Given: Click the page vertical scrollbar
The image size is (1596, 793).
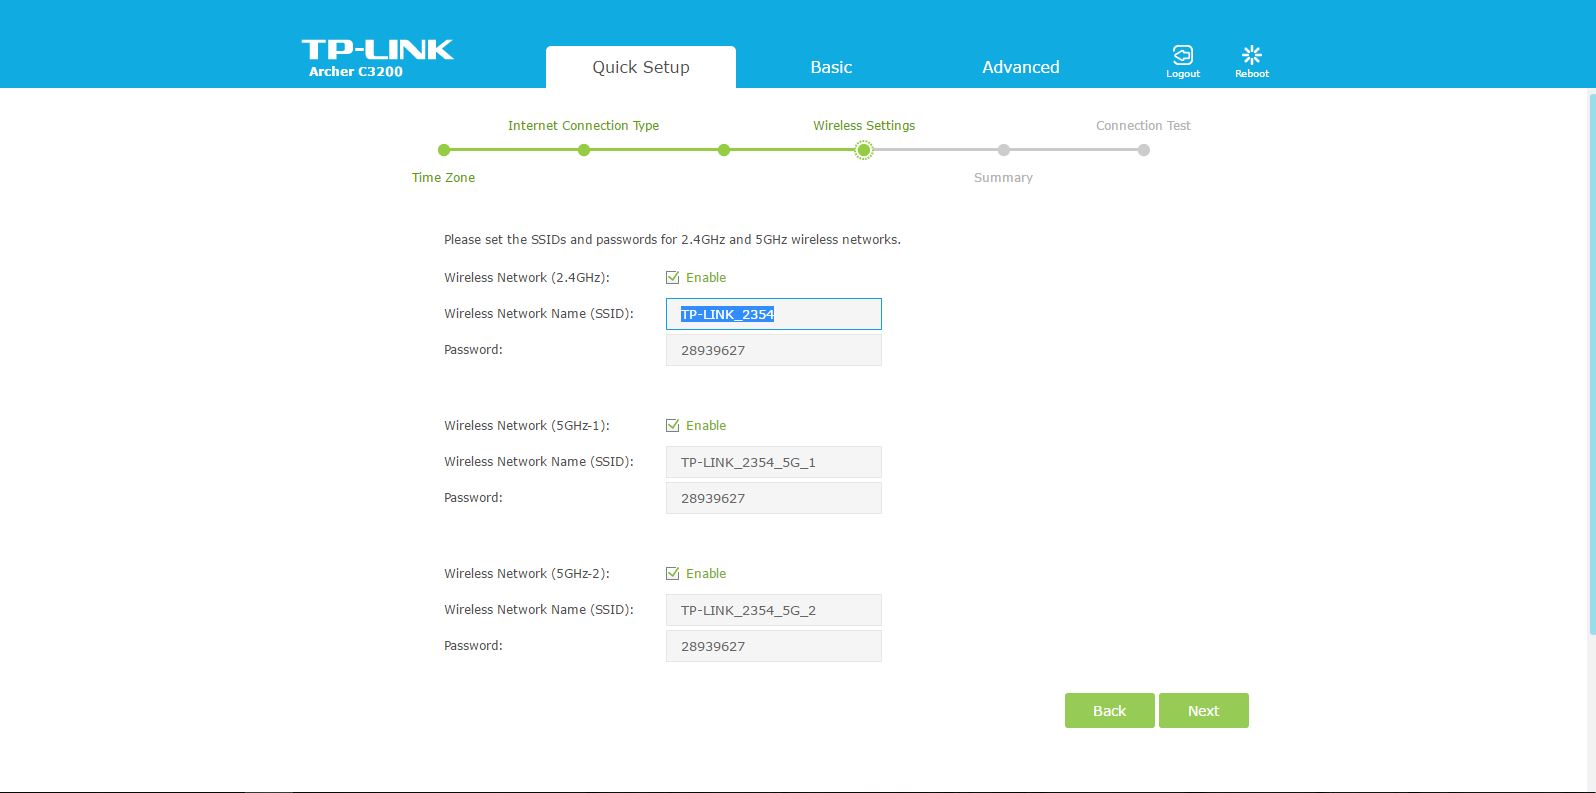Looking at the screenshot, I should (x=1591, y=362).
